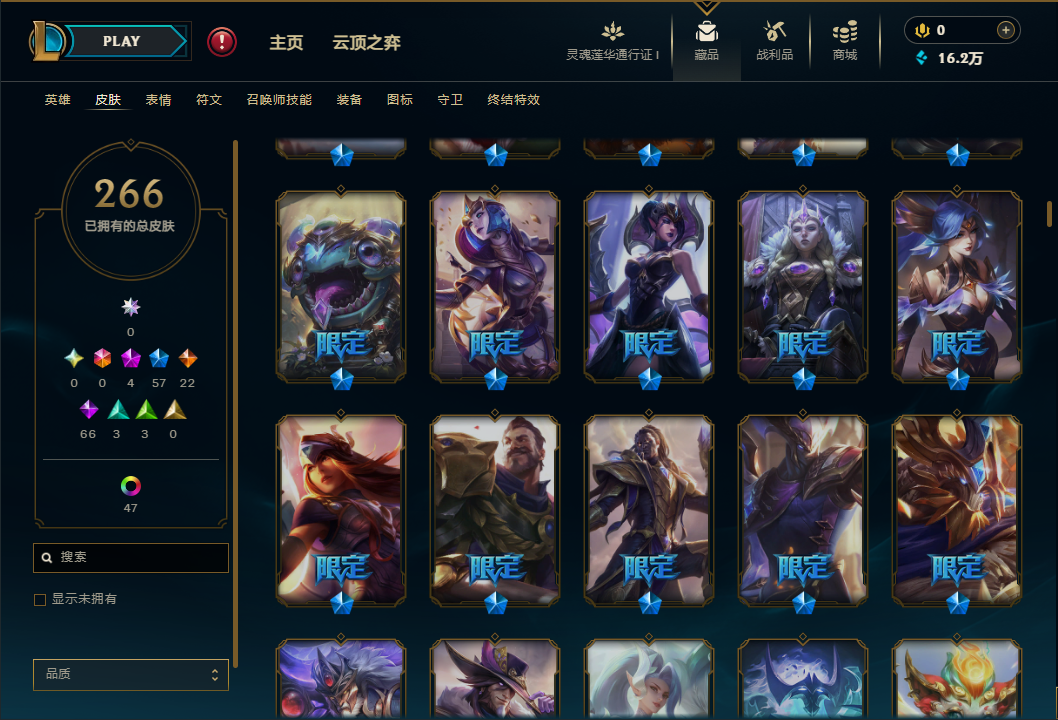Click the red exclamation alert icon
The width and height of the screenshot is (1058, 720).
[x=222, y=42]
